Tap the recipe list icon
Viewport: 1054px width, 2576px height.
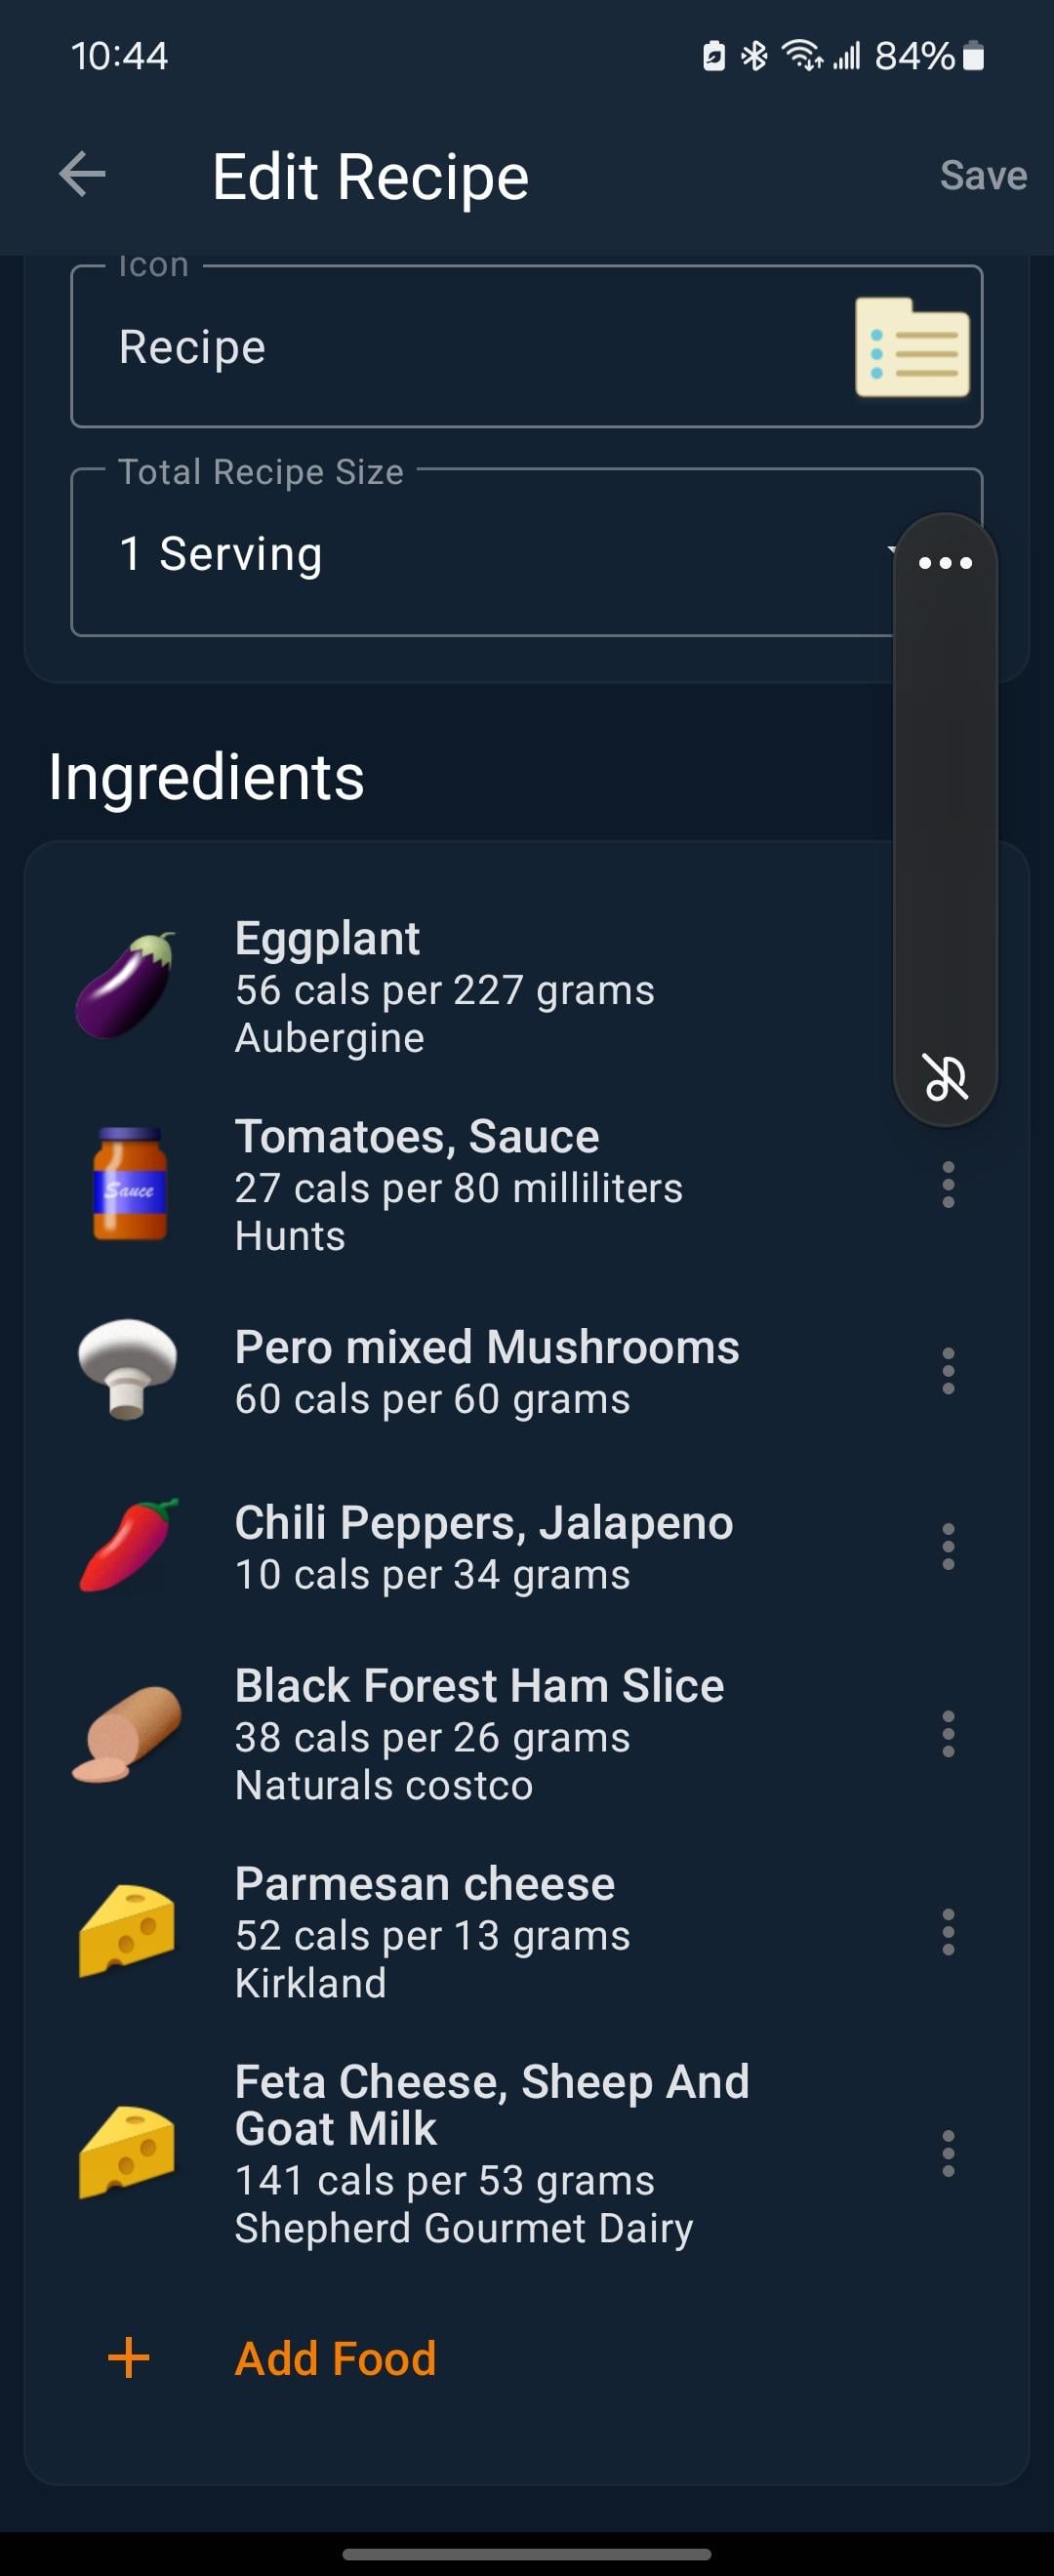click(912, 347)
